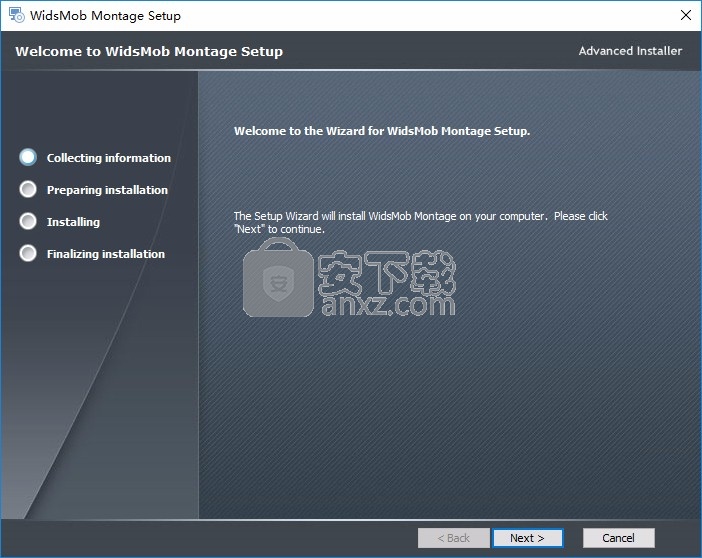The image size is (702, 558).
Task: Click the 'Welcome to WidsMob Montage Setup' header
Action: (149, 52)
